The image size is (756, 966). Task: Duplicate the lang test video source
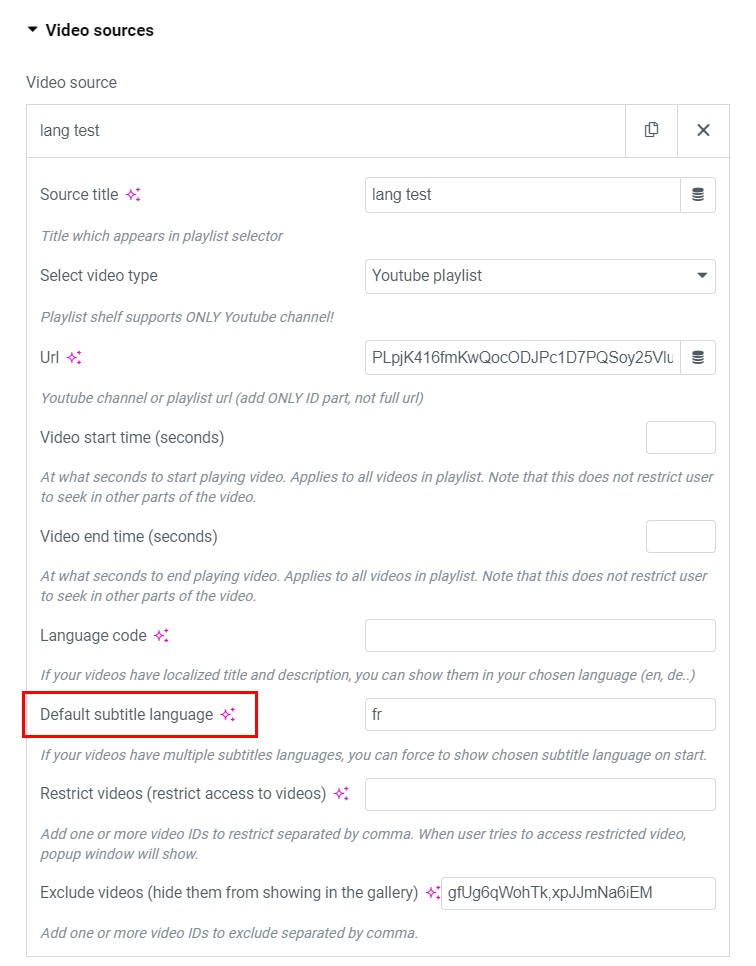coord(652,130)
